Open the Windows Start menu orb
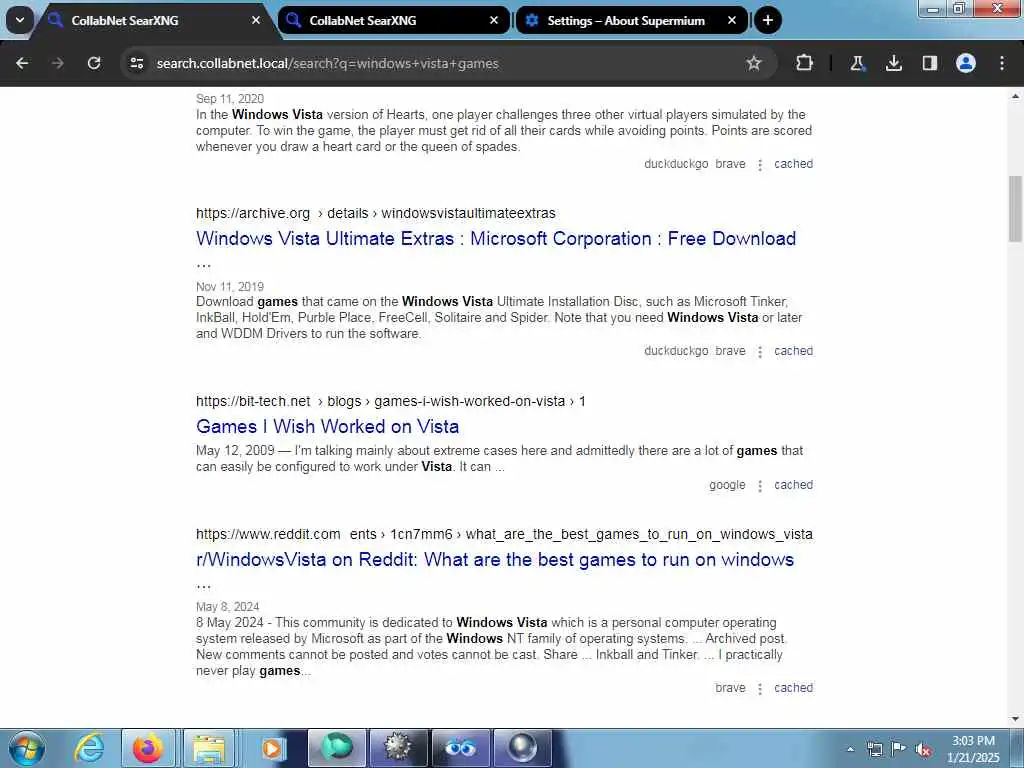1024x768 pixels. click(27, 748)
